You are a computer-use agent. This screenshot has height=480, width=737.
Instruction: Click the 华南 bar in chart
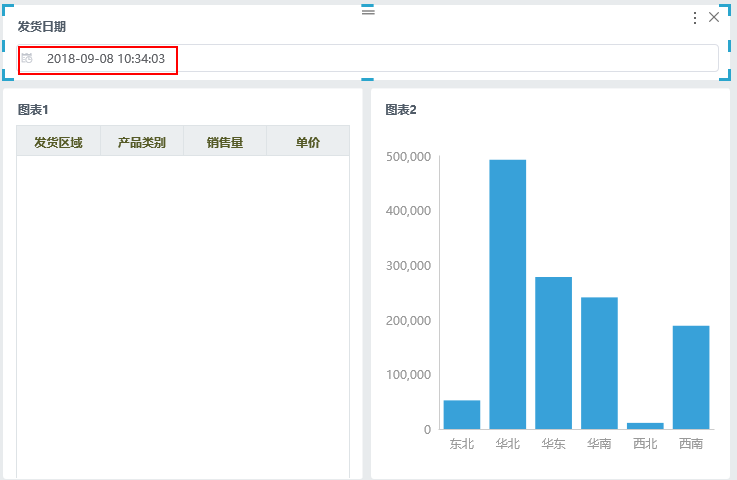click(599, 363)
